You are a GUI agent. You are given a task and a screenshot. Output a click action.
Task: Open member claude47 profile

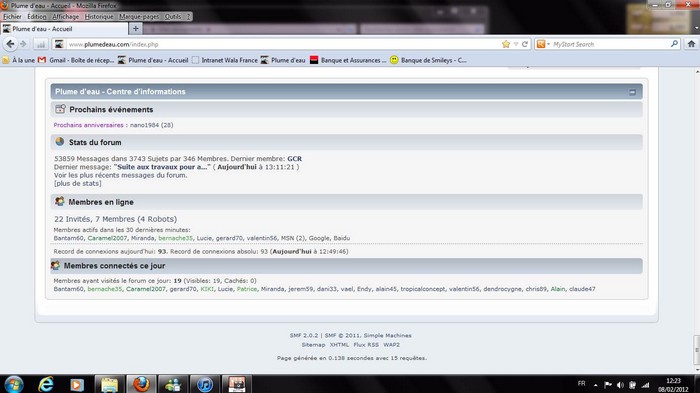[582, 289]
